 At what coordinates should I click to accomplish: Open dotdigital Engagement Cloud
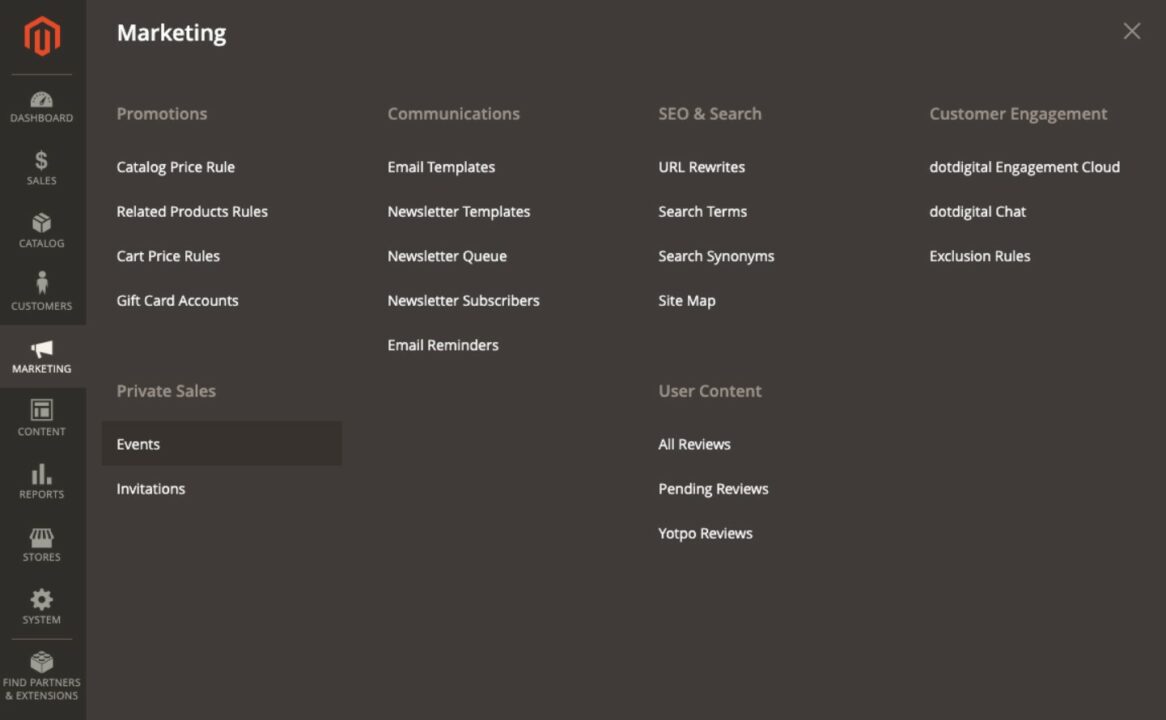(x=1024, y=167)
